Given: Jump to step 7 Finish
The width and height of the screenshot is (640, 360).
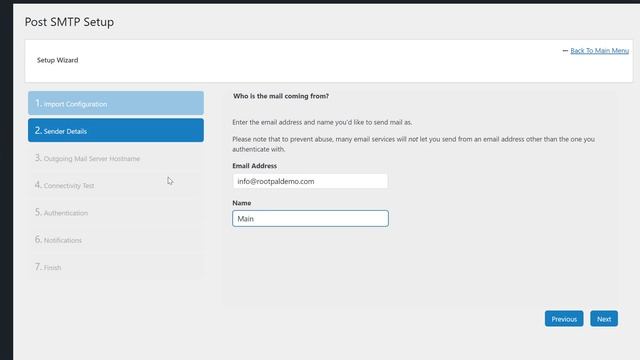Looking at the screenshot, I should (x=116, y=267).
